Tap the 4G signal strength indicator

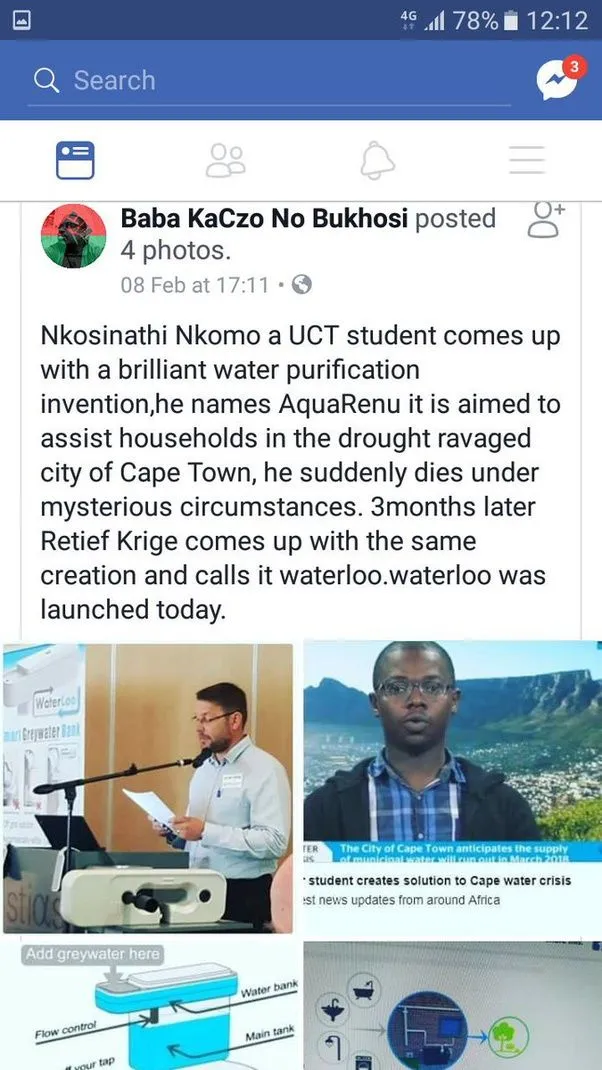click(423, 20)
